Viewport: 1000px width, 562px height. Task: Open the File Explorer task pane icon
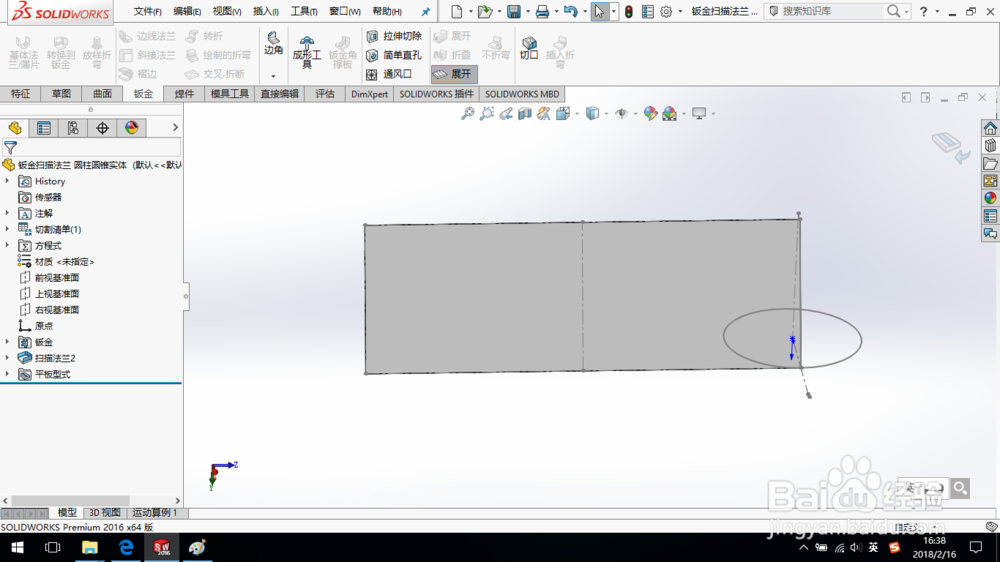point(990,164)
